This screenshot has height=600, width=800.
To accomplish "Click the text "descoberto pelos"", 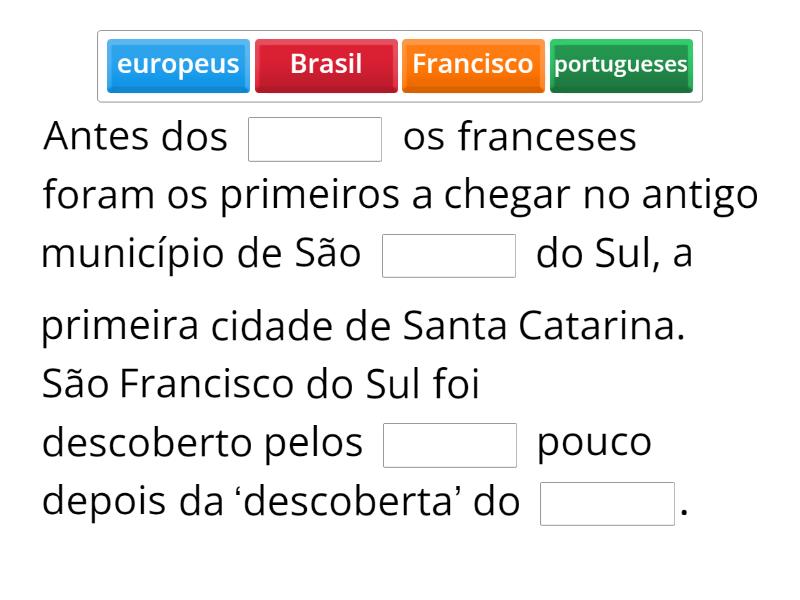I will click(x=202, y=444).
